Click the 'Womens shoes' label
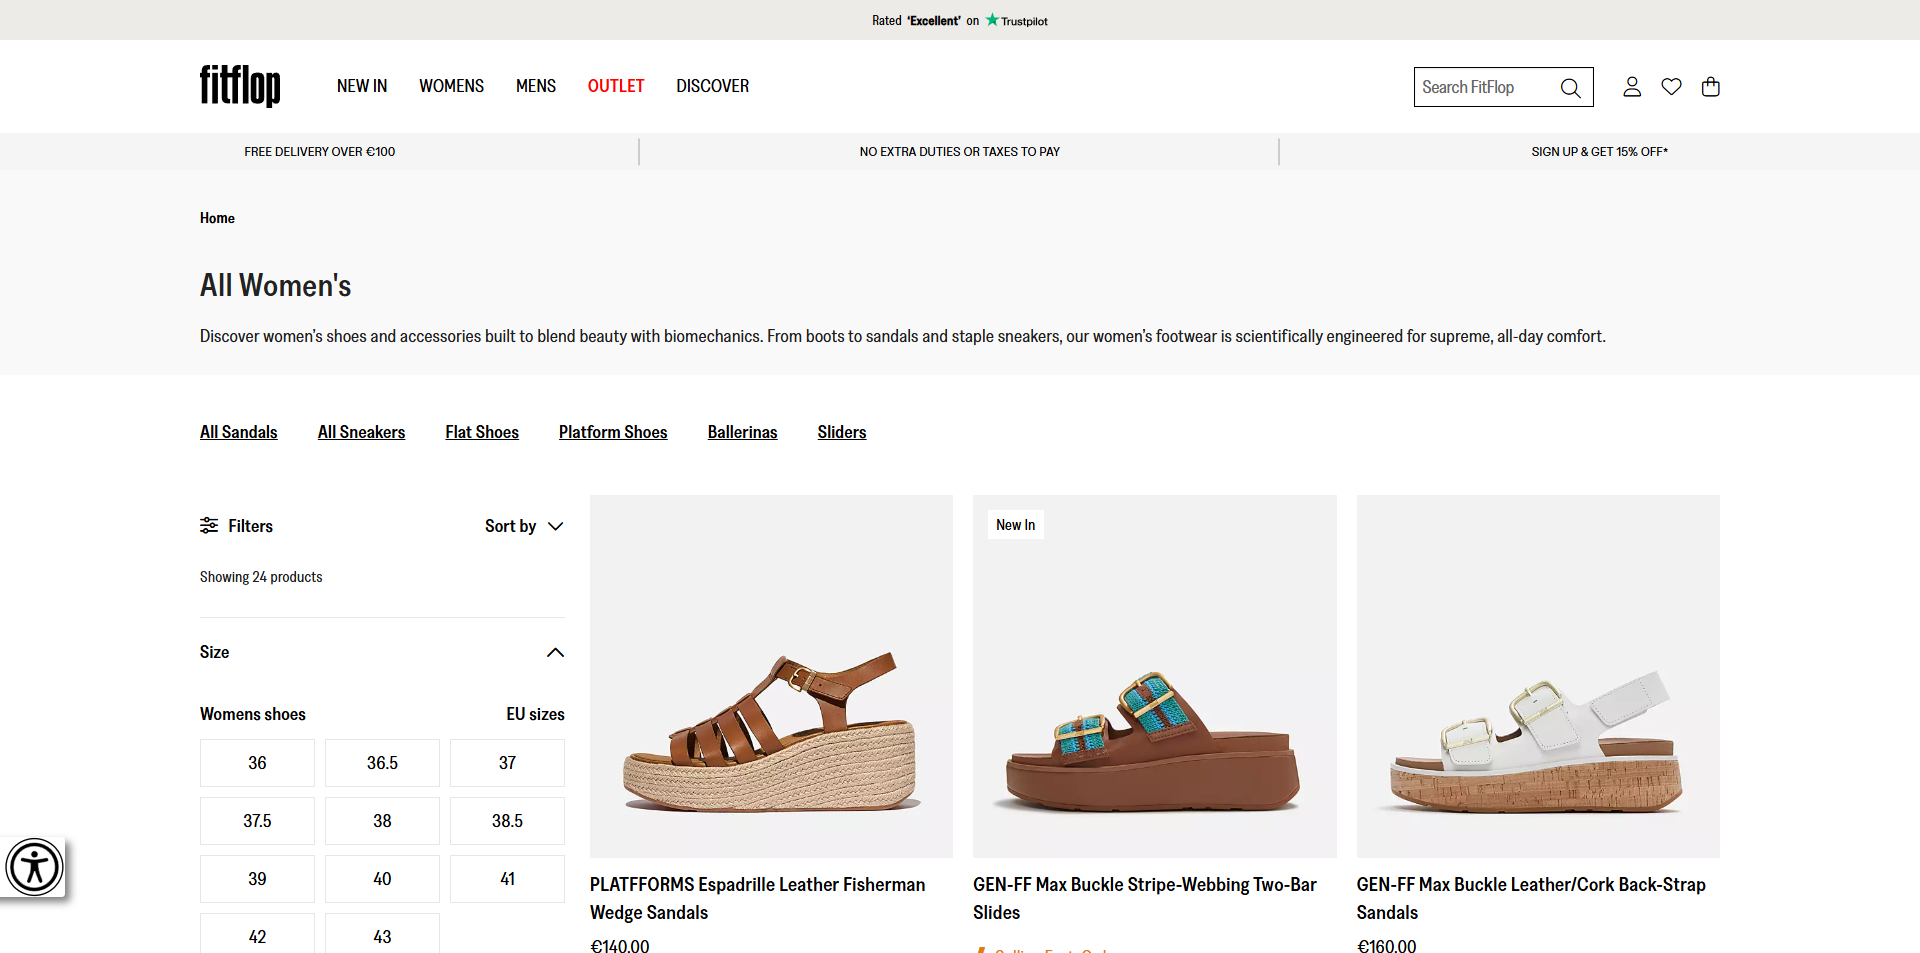Viewport: 1920px width, 953px height. tap(253, 714)
